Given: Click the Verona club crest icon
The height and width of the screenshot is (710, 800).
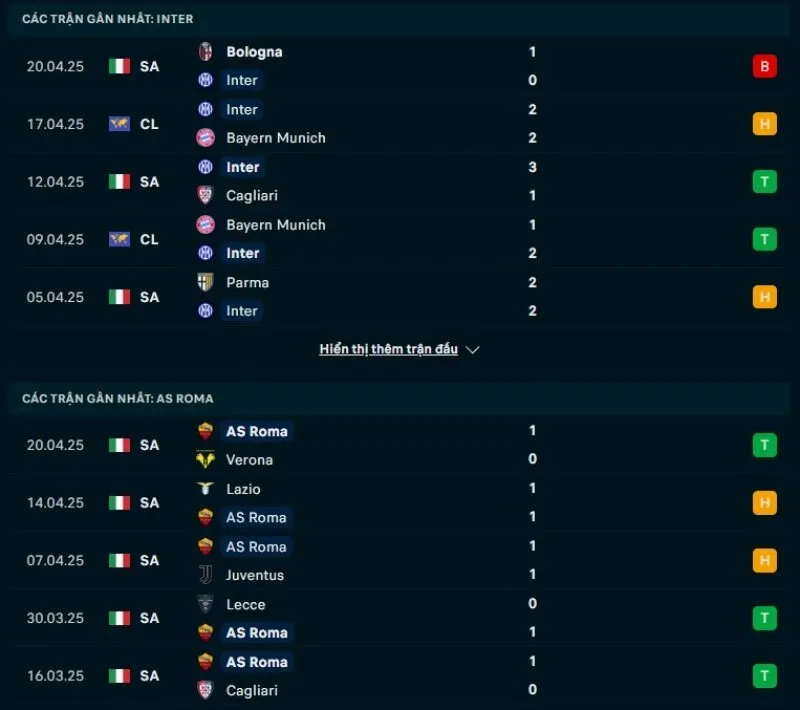Looking at the screenshot, I should point(207,460).
